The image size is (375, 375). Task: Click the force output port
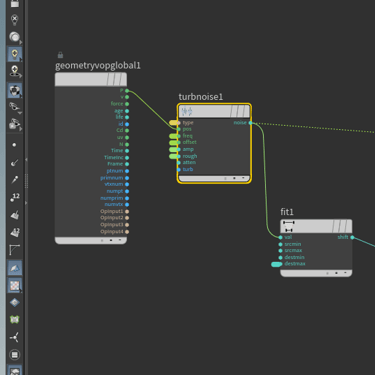127,104
